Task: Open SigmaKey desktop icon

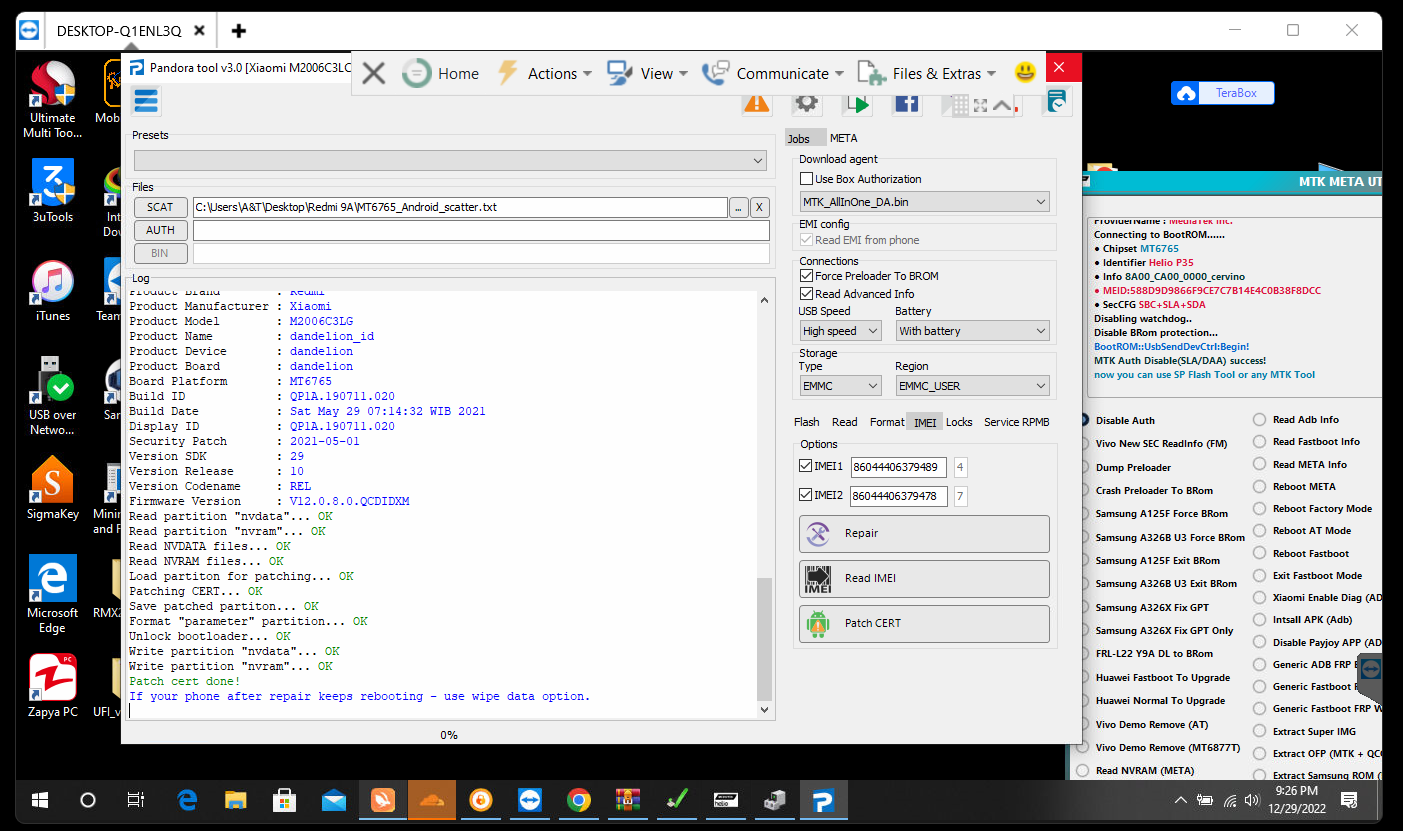Action: [x=52, y=488]
